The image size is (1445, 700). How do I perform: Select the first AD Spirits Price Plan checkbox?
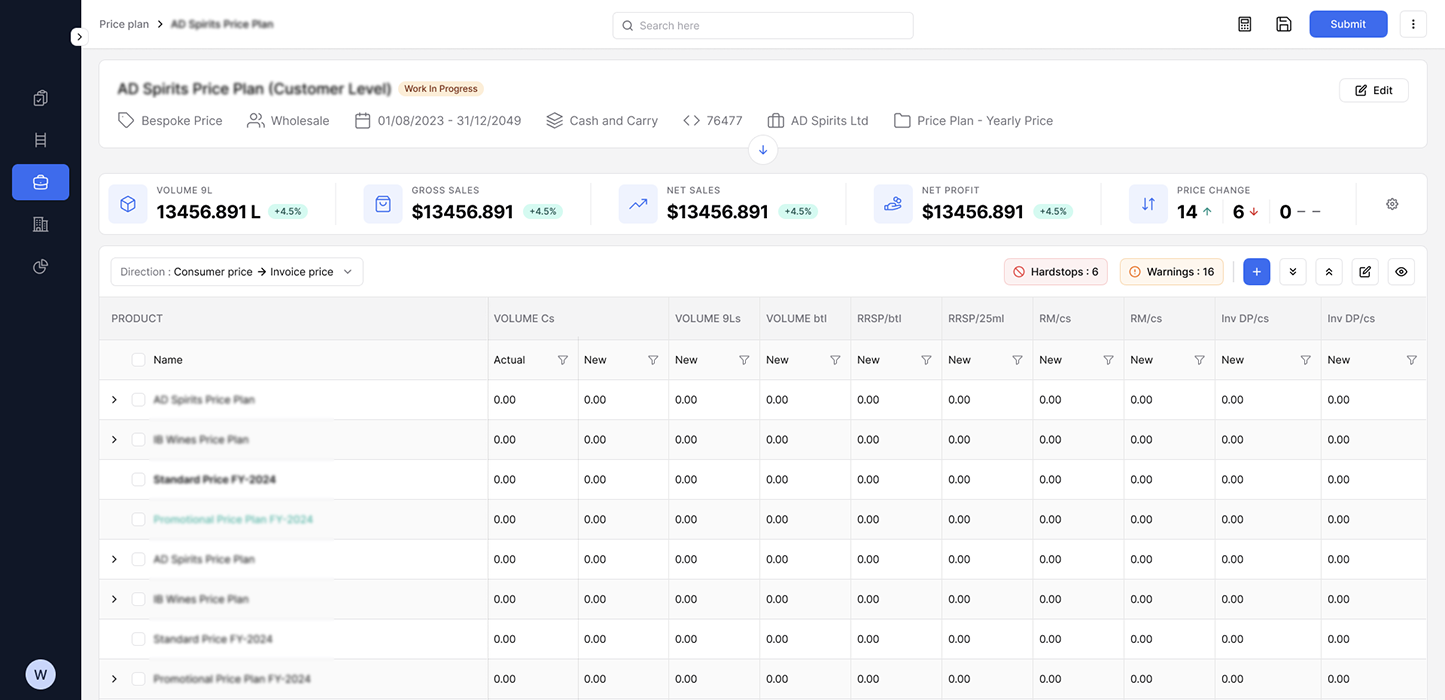(x=138, y=400)
